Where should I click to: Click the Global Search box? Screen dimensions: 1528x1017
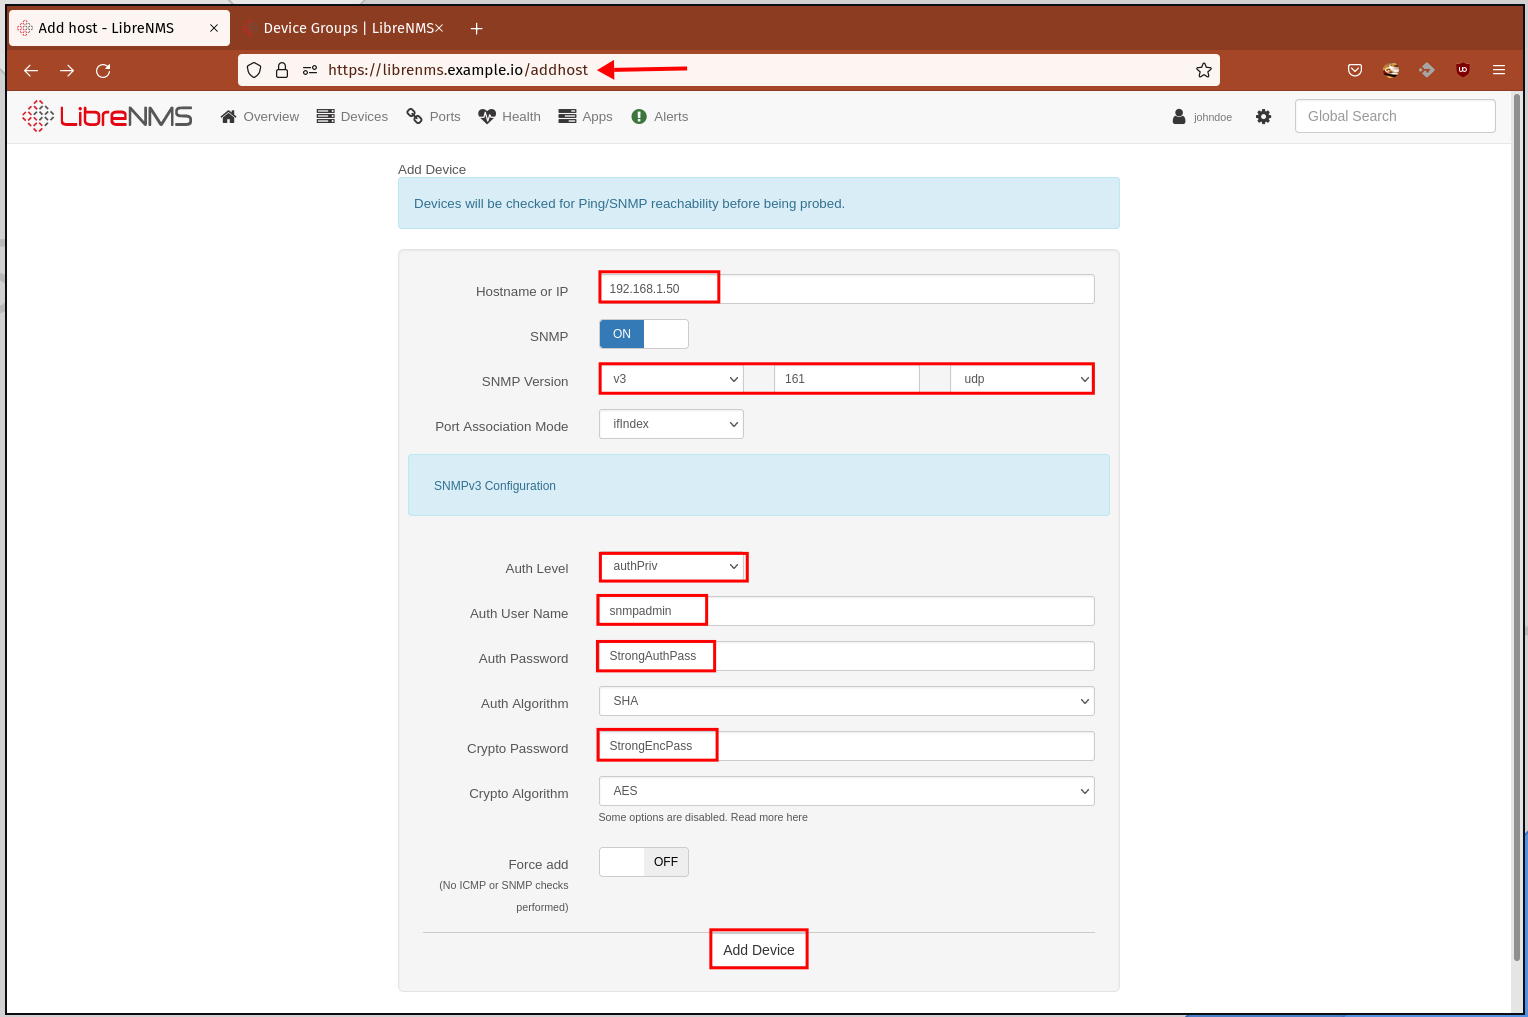tap(1395, 116)
